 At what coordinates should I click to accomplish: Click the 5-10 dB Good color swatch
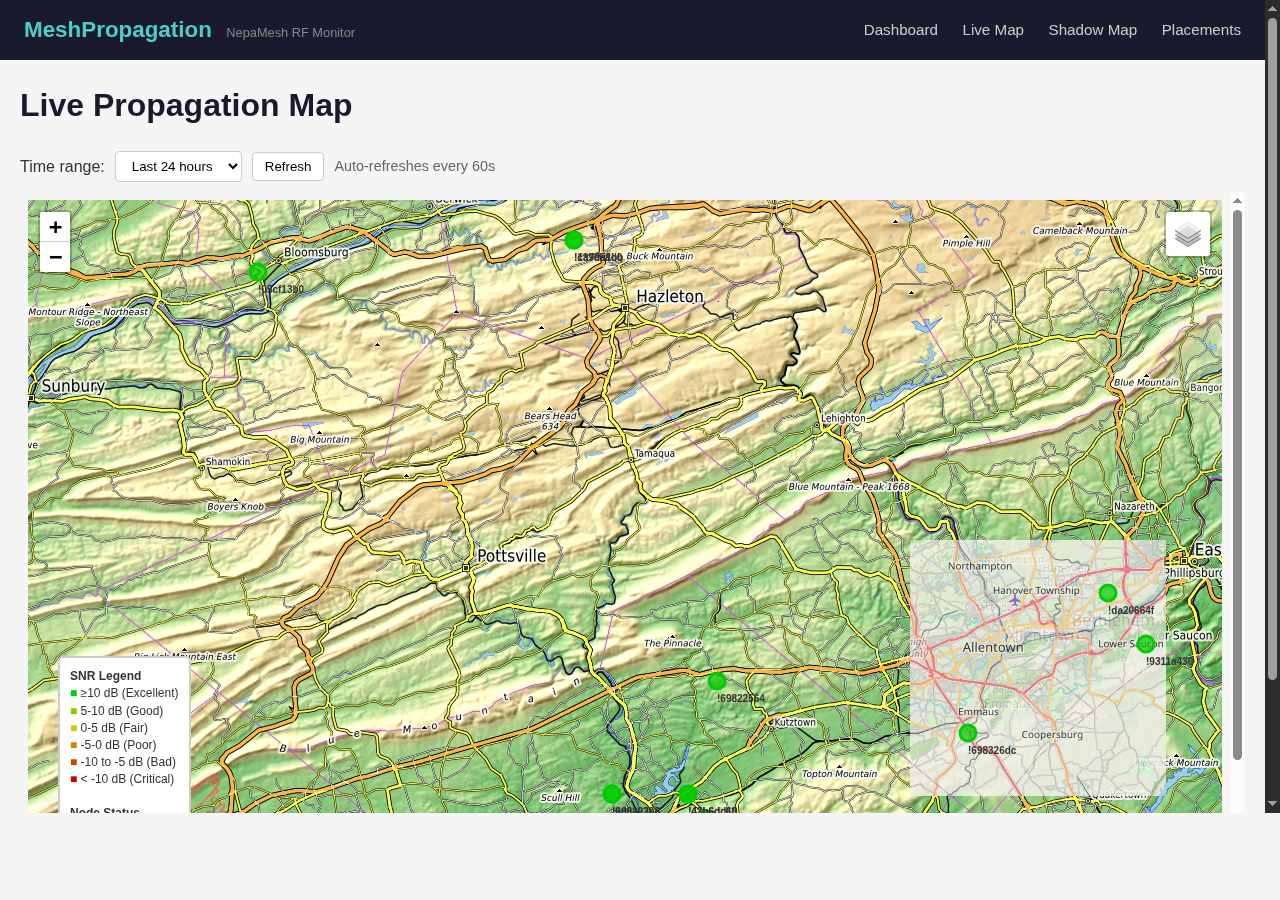point(74,710)
